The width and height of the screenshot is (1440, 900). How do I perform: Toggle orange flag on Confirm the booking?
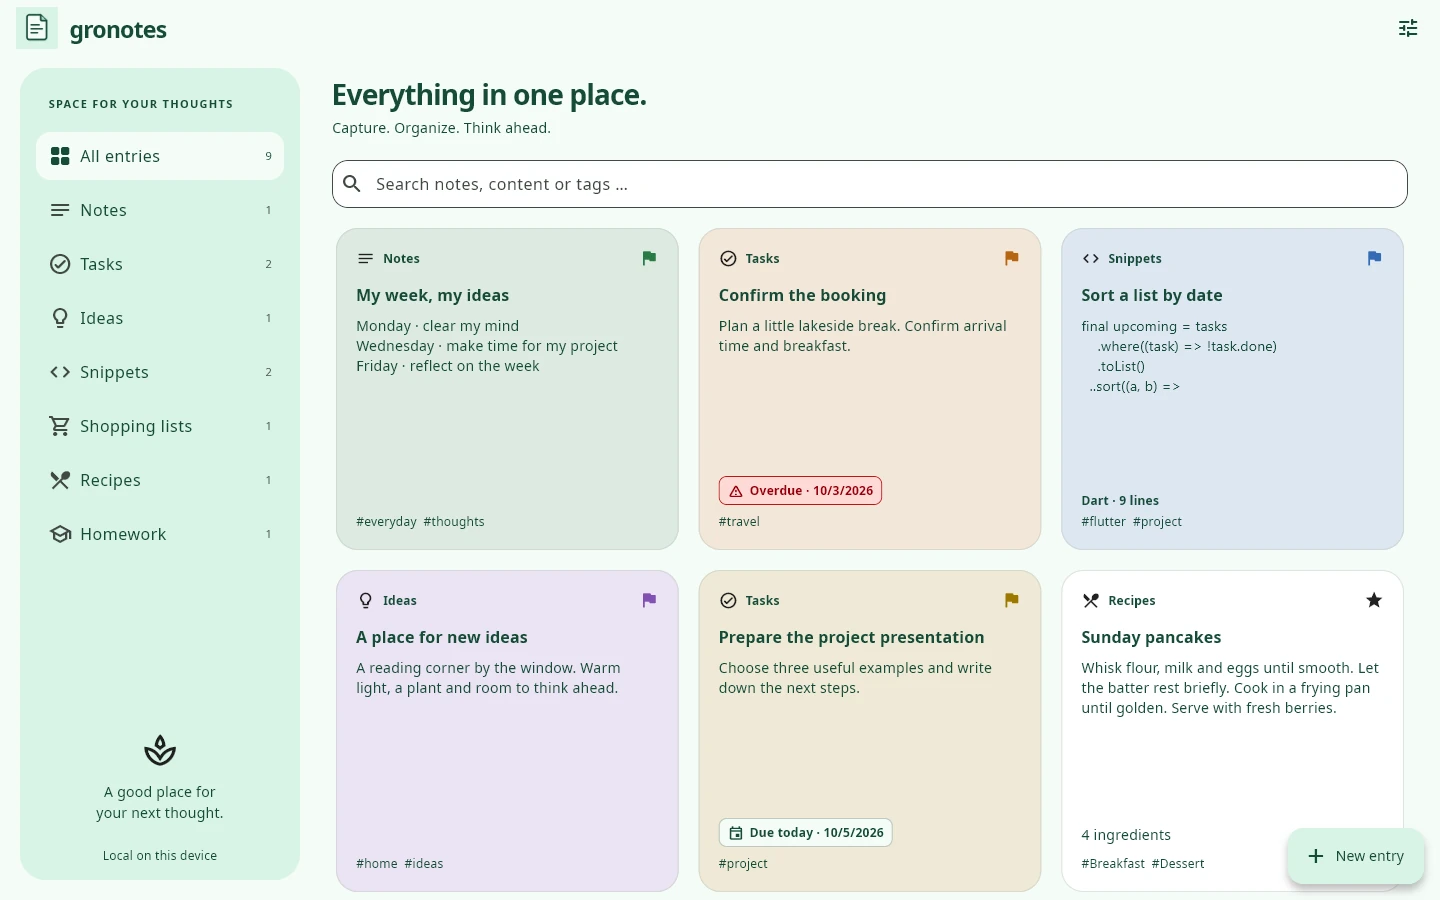point(1012,259)
